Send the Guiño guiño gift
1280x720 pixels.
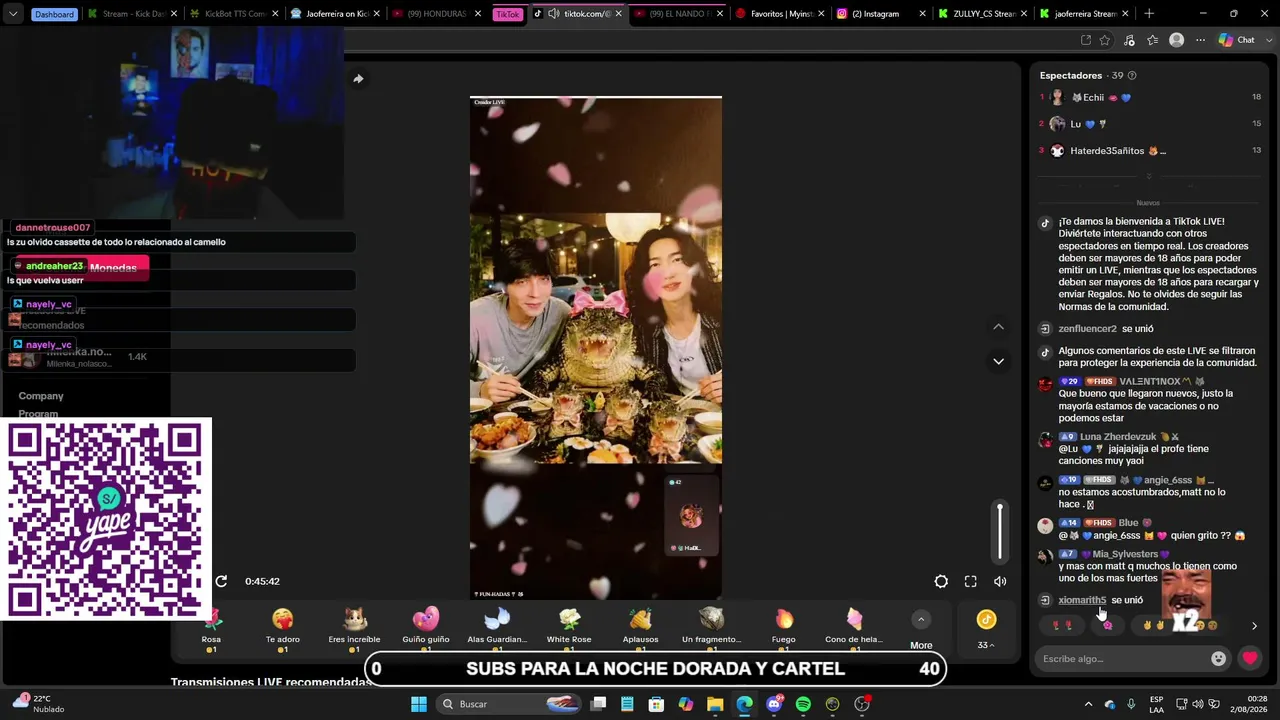pos(426,630)
